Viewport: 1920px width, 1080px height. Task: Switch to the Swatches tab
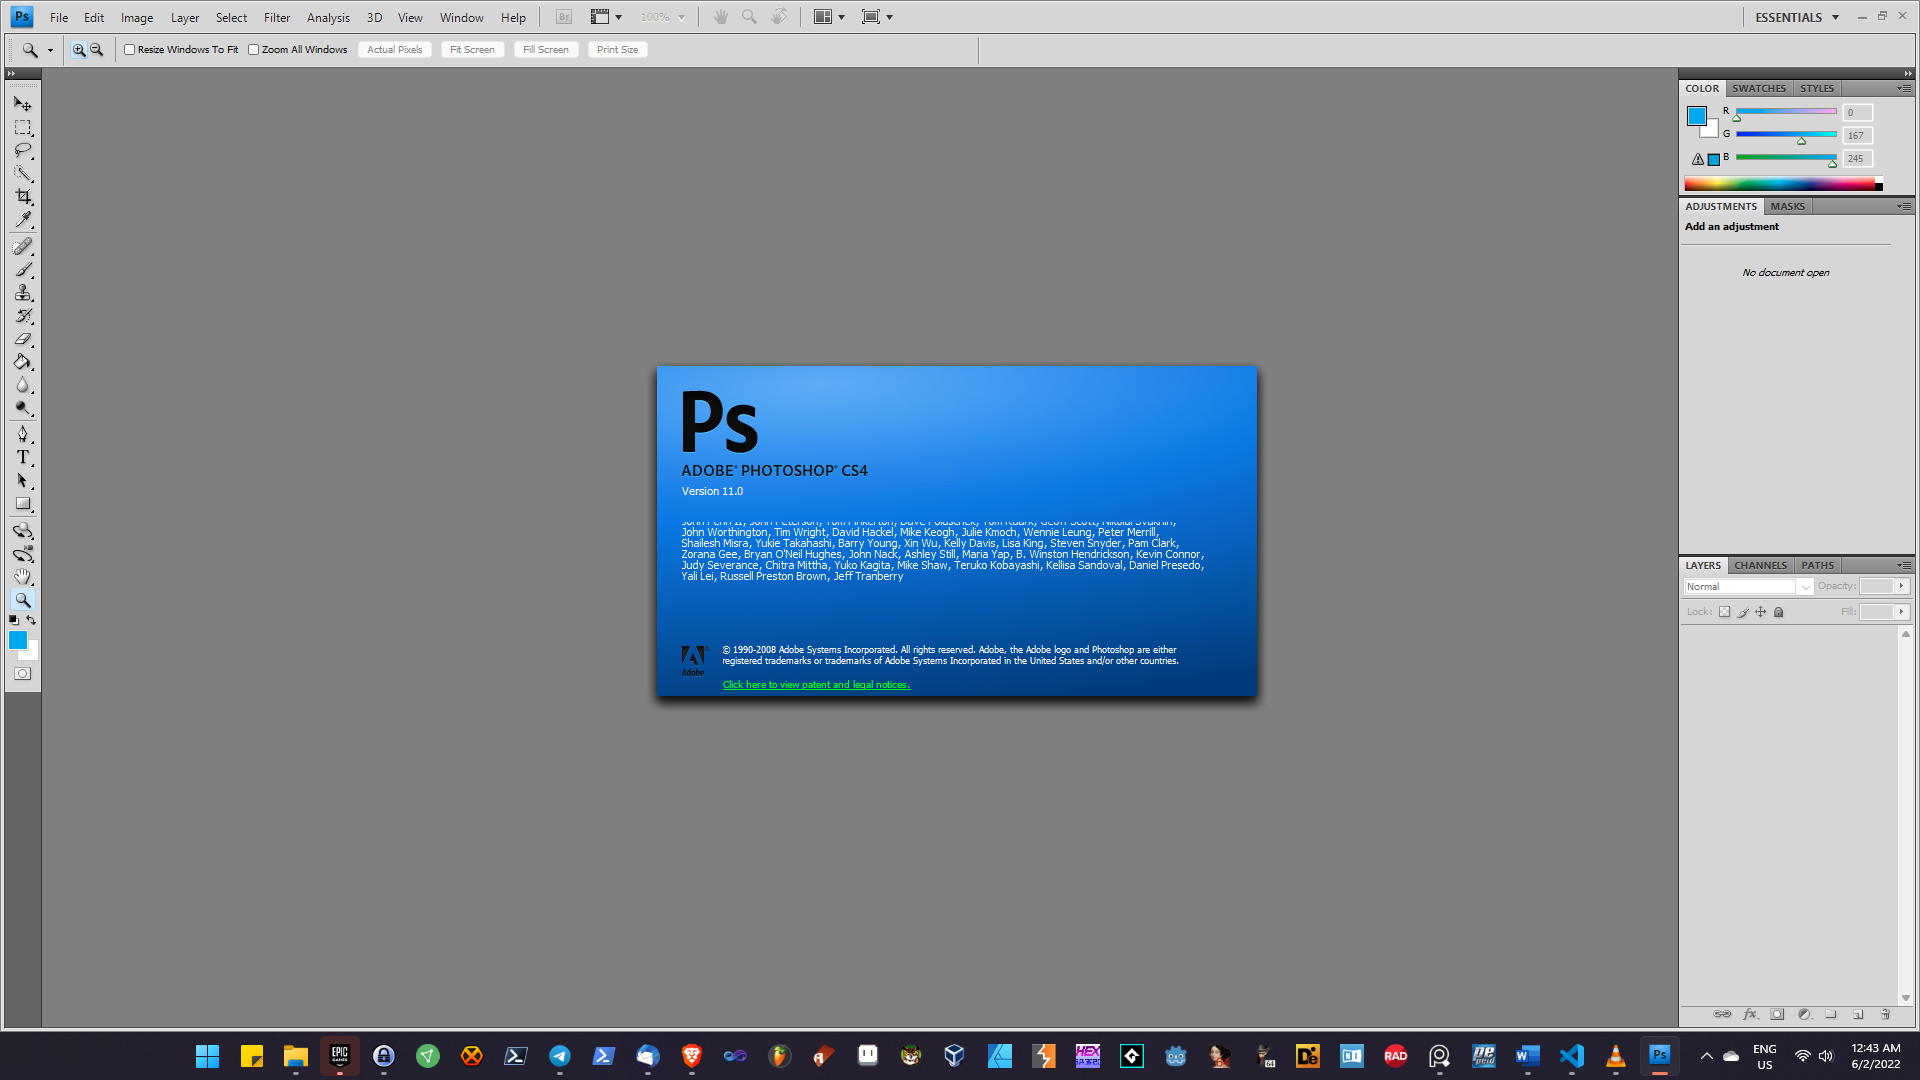pyautogui.click(x=1759, y=88)
